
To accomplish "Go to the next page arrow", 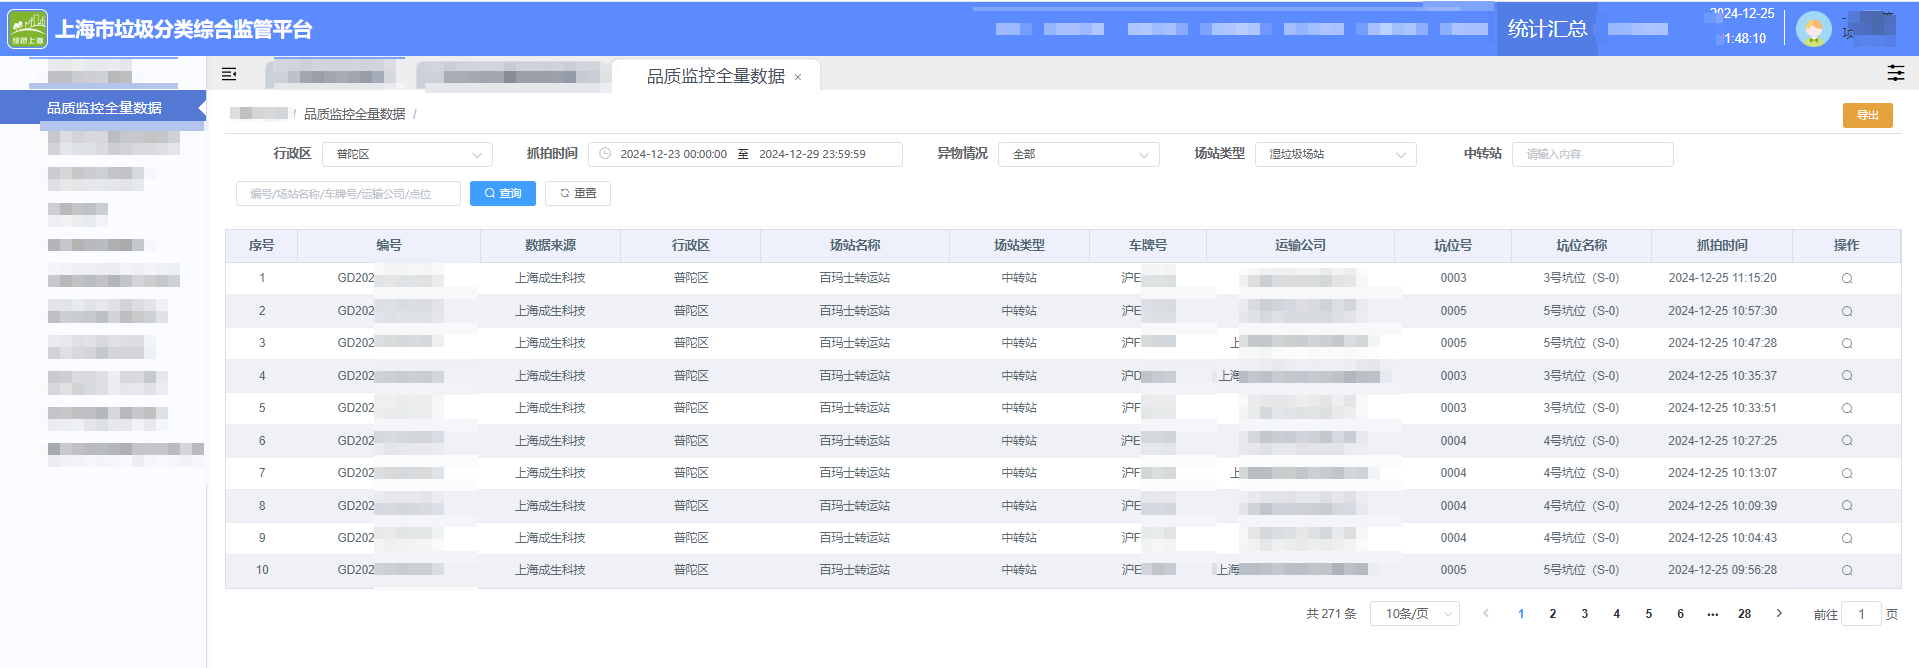I will (1779, 614).
